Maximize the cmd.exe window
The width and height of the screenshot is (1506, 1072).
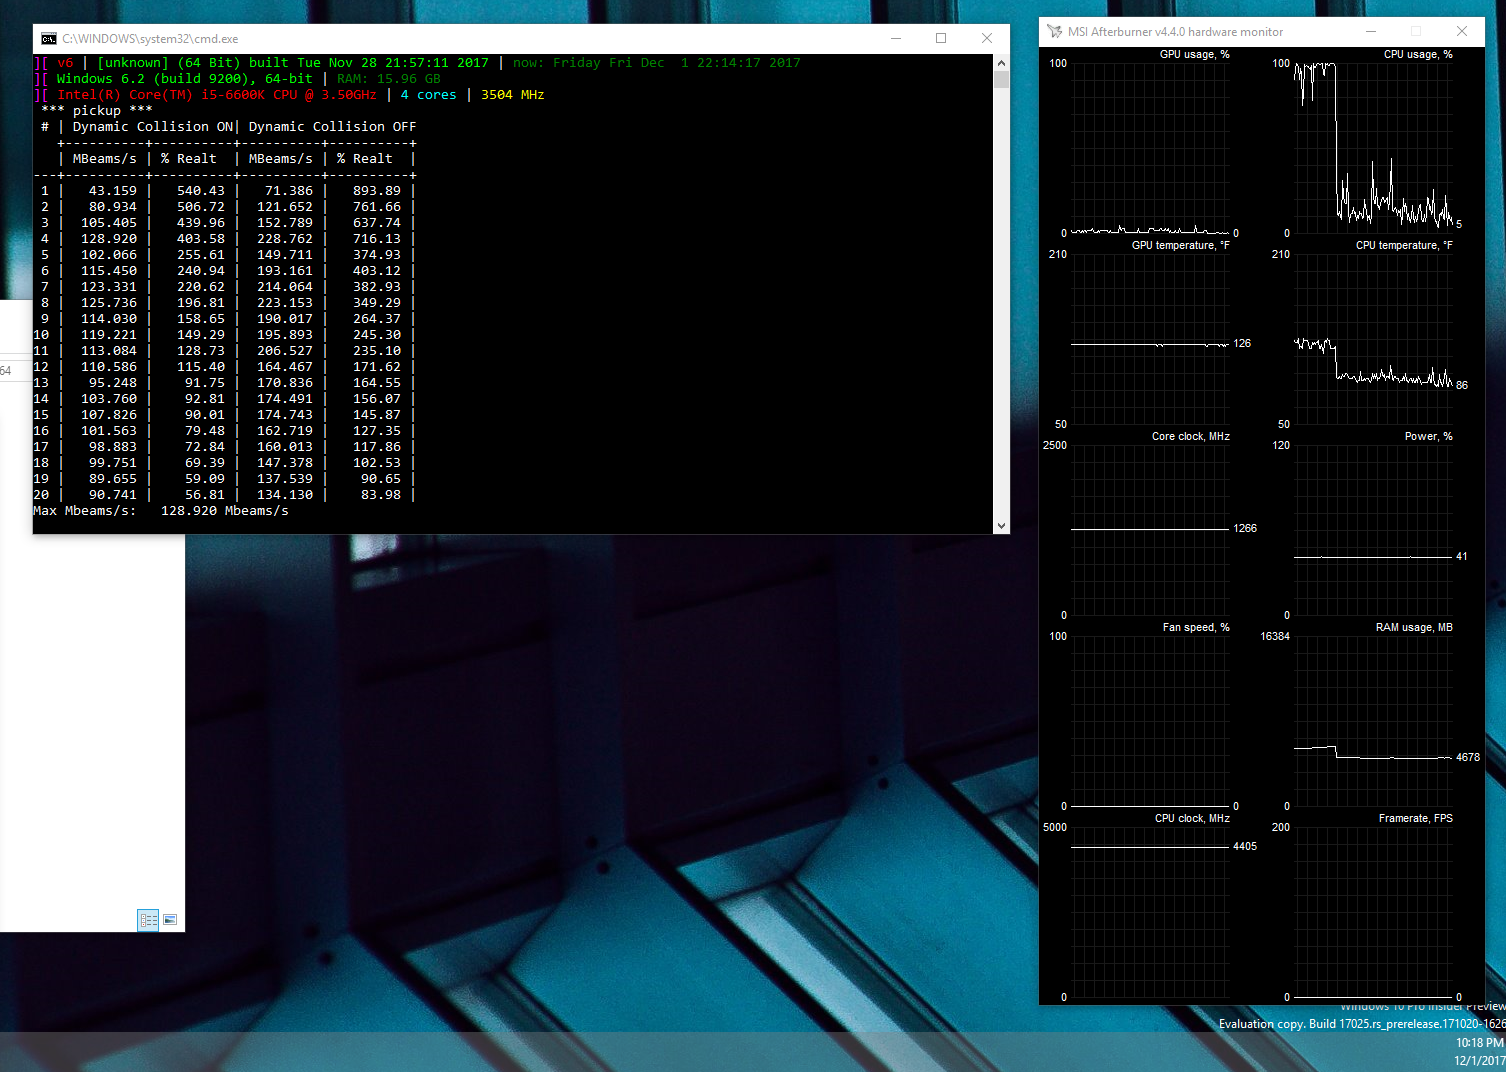coord(941,38)
